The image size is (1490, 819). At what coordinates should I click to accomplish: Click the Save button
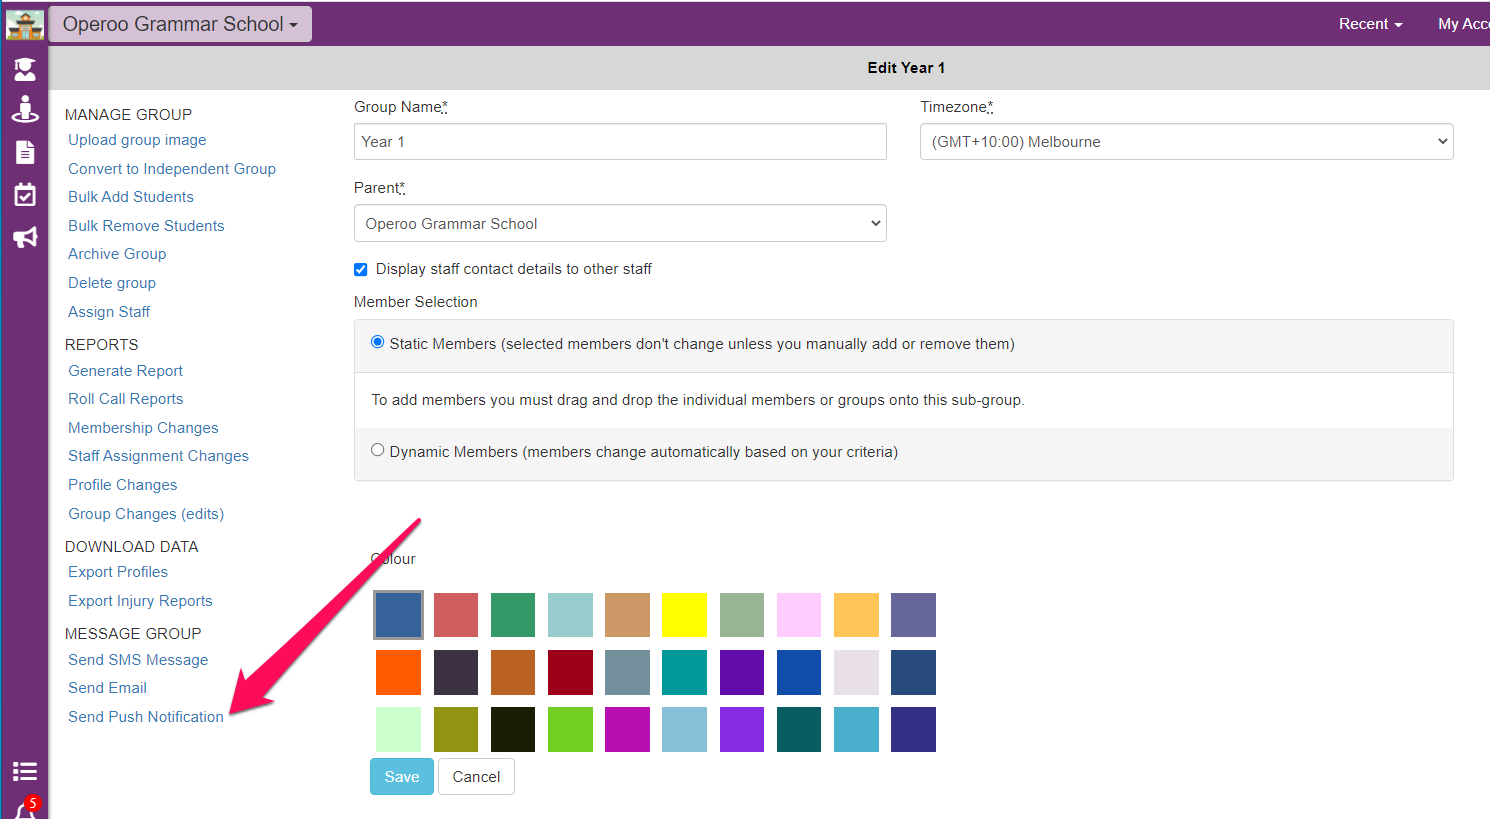click(401, 777)
